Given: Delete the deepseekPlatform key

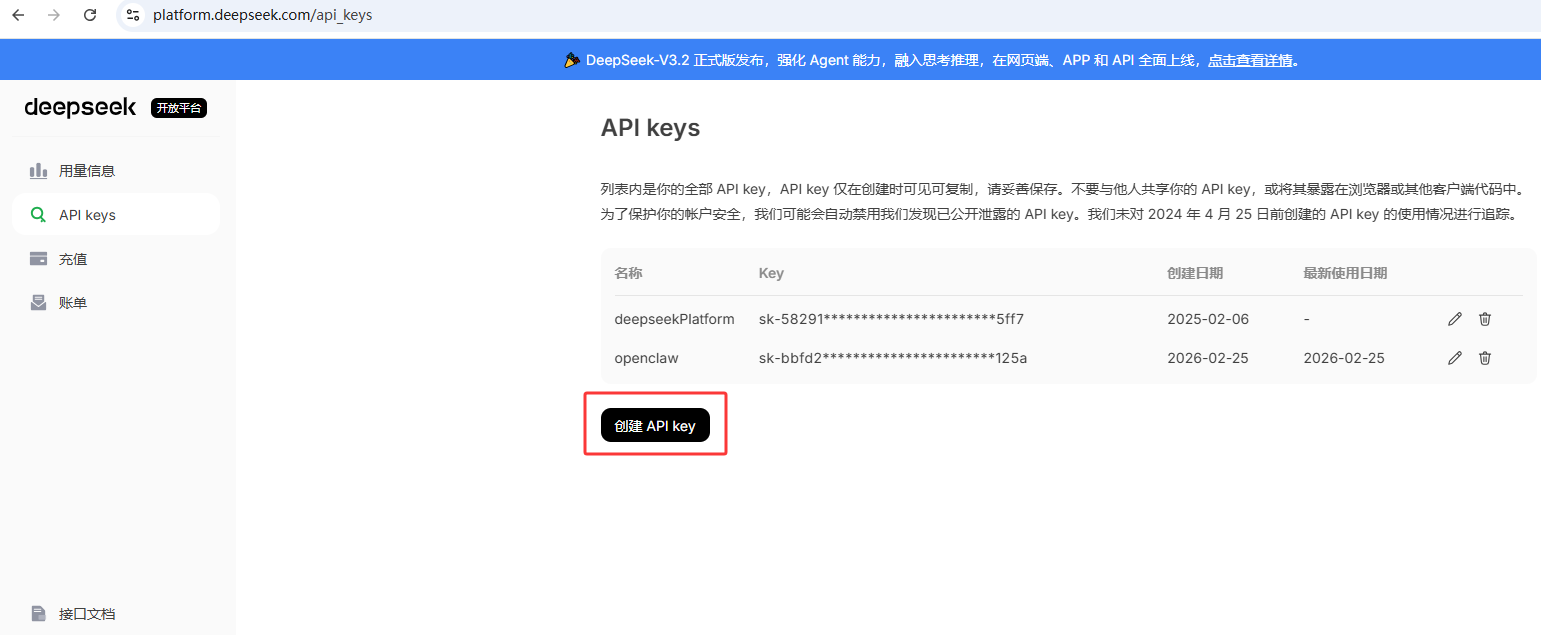Looking at the screenshot, I should (x=1485, y=319).
